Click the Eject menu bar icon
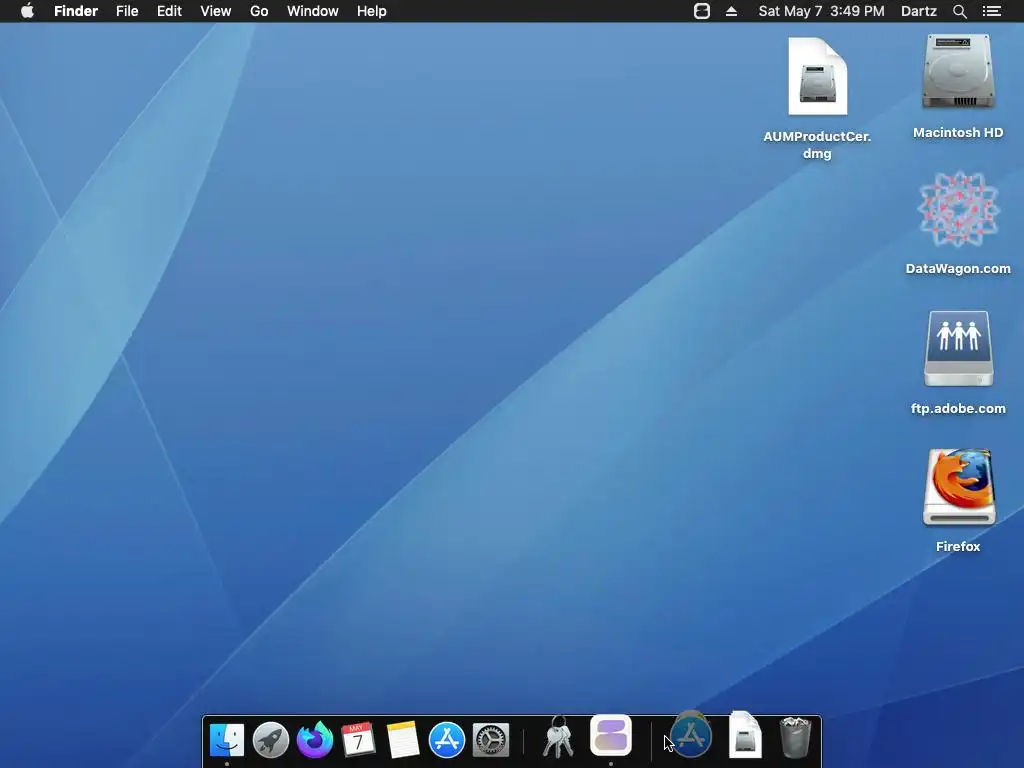This screenshot has height=768, width=1024. click(731, 11)
